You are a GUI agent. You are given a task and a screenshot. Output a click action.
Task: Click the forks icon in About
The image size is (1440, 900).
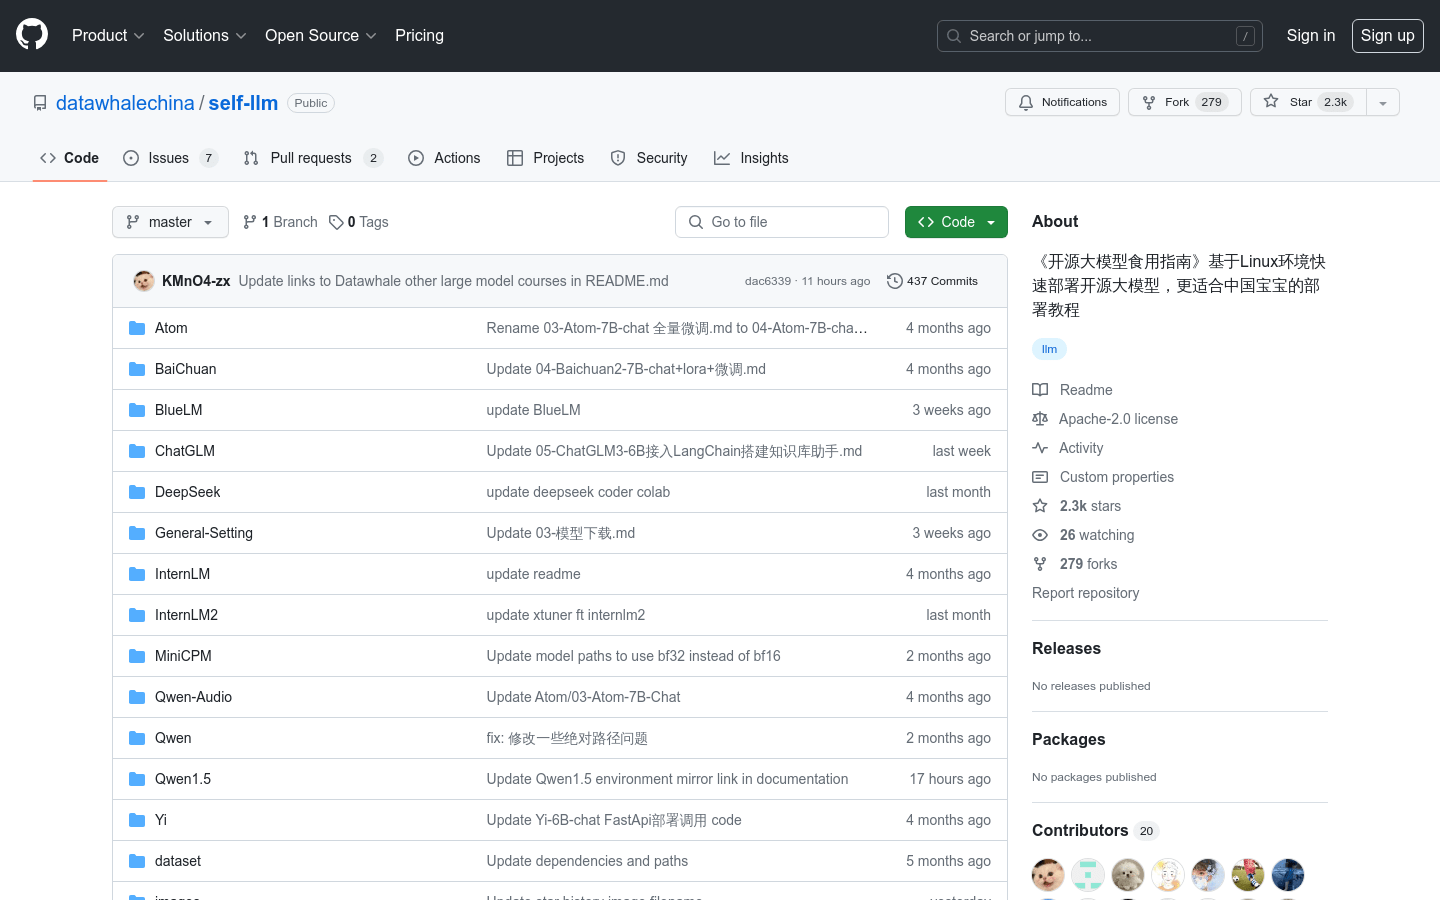pyautogui.click(x=1040, y=564)
